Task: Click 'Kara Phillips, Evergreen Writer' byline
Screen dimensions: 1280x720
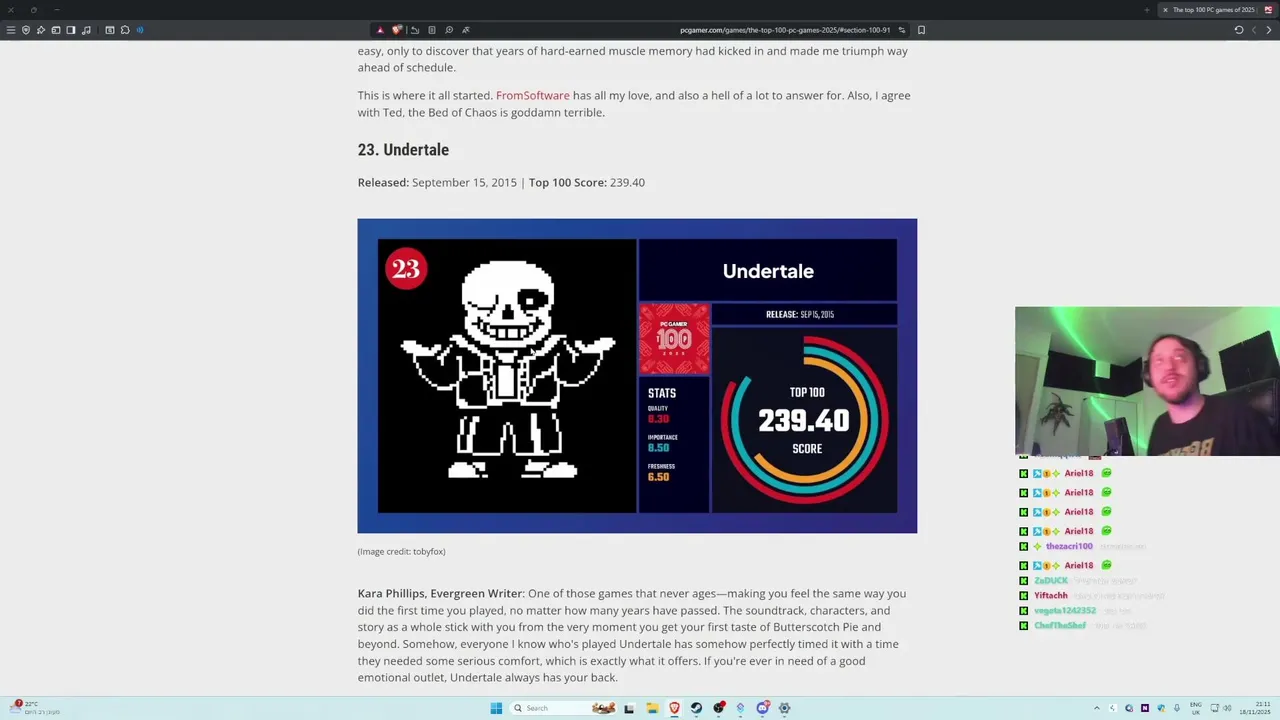Action: (440, 593)
